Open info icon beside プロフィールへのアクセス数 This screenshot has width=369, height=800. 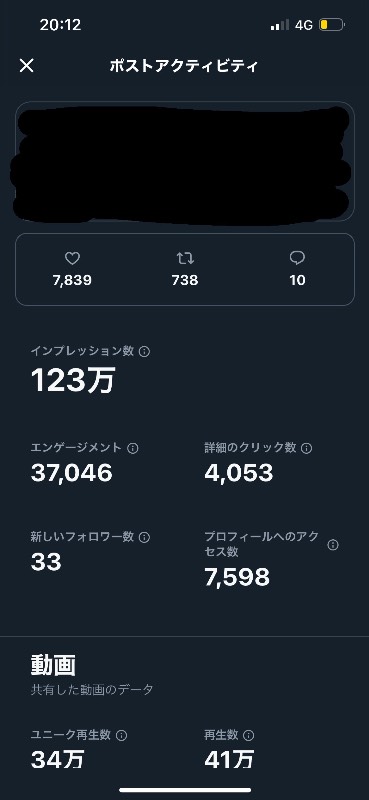click(x=333, y=545)
